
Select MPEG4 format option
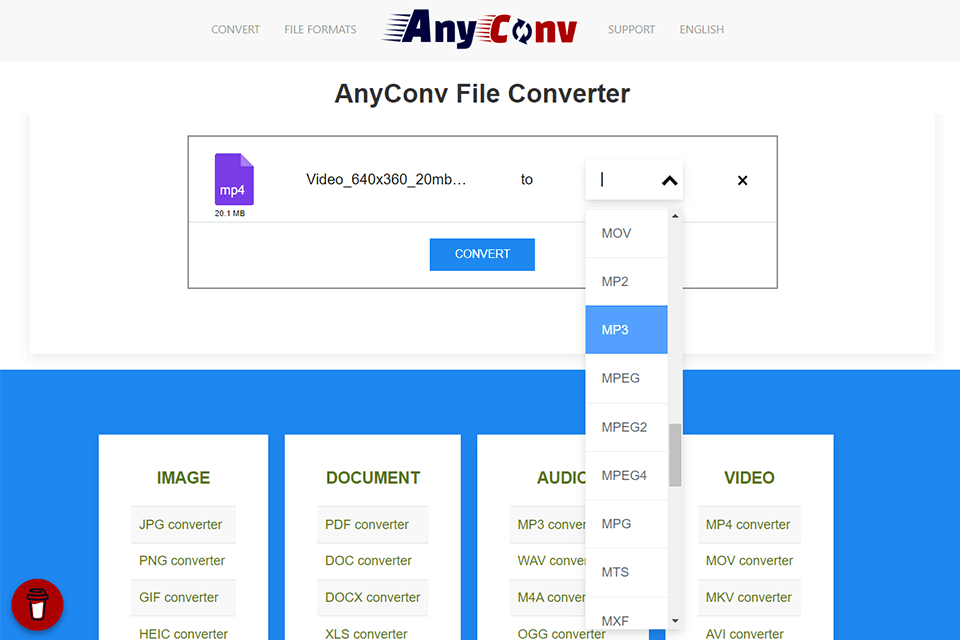[626, 475]
